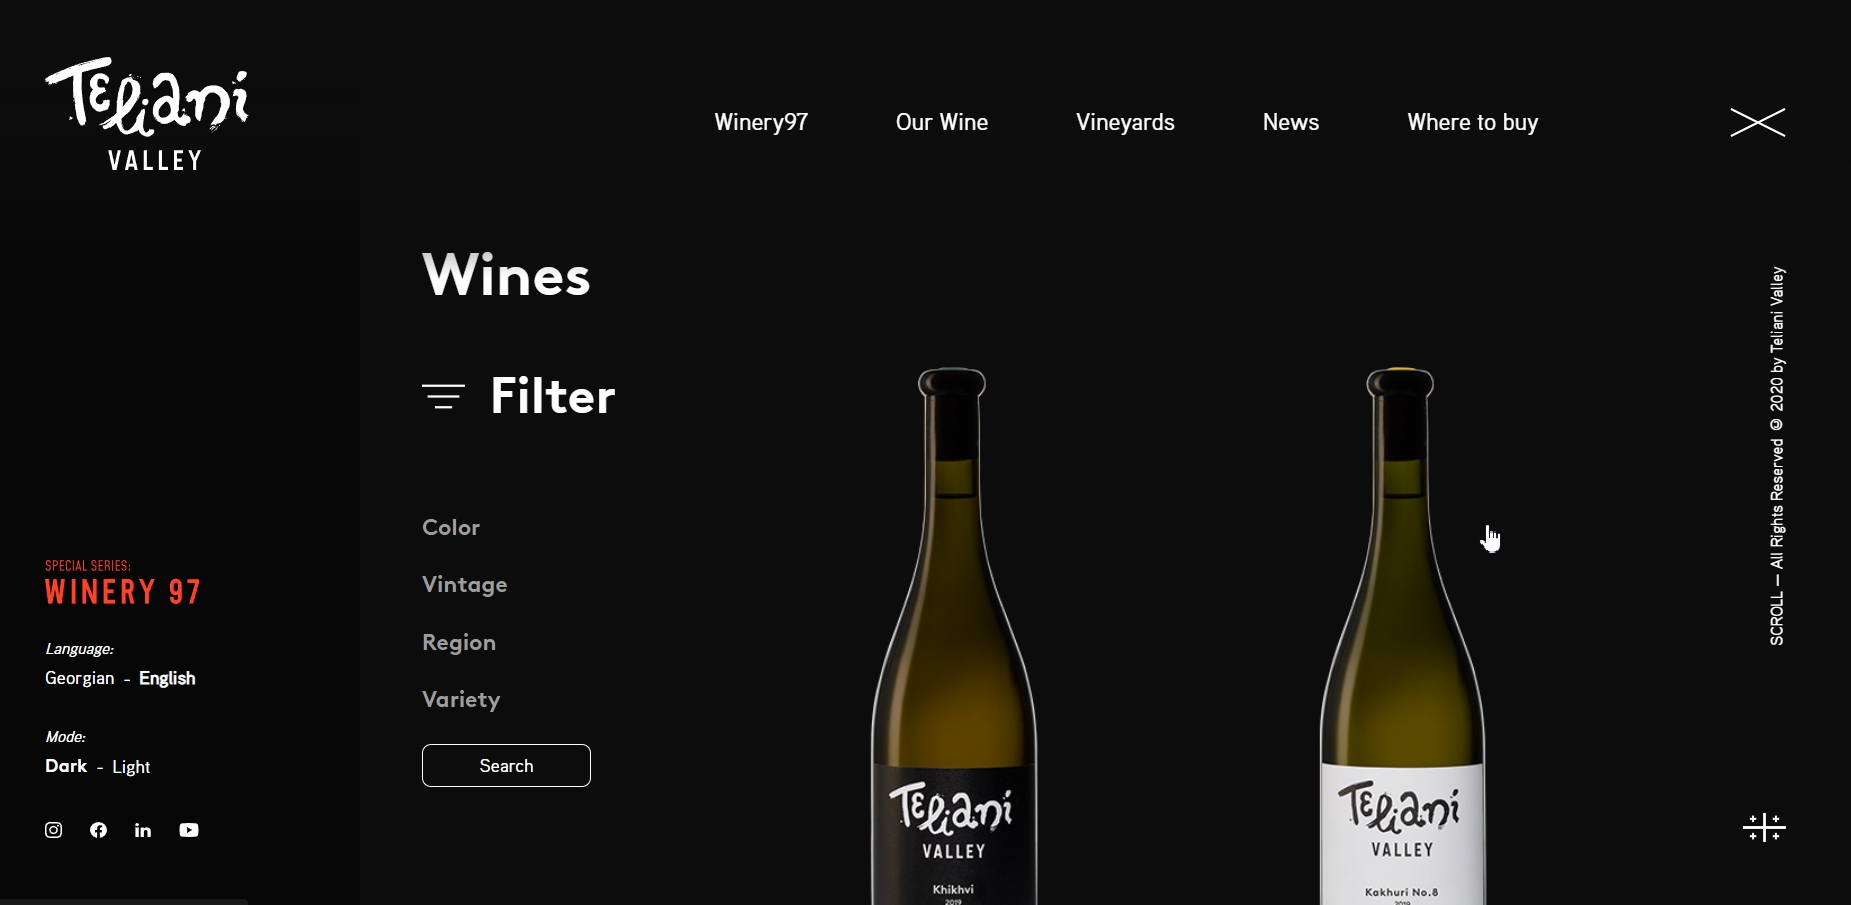The image size is (1851, 905).
Task: Open the Winery 97 special series link
Action: coord(123,583)
